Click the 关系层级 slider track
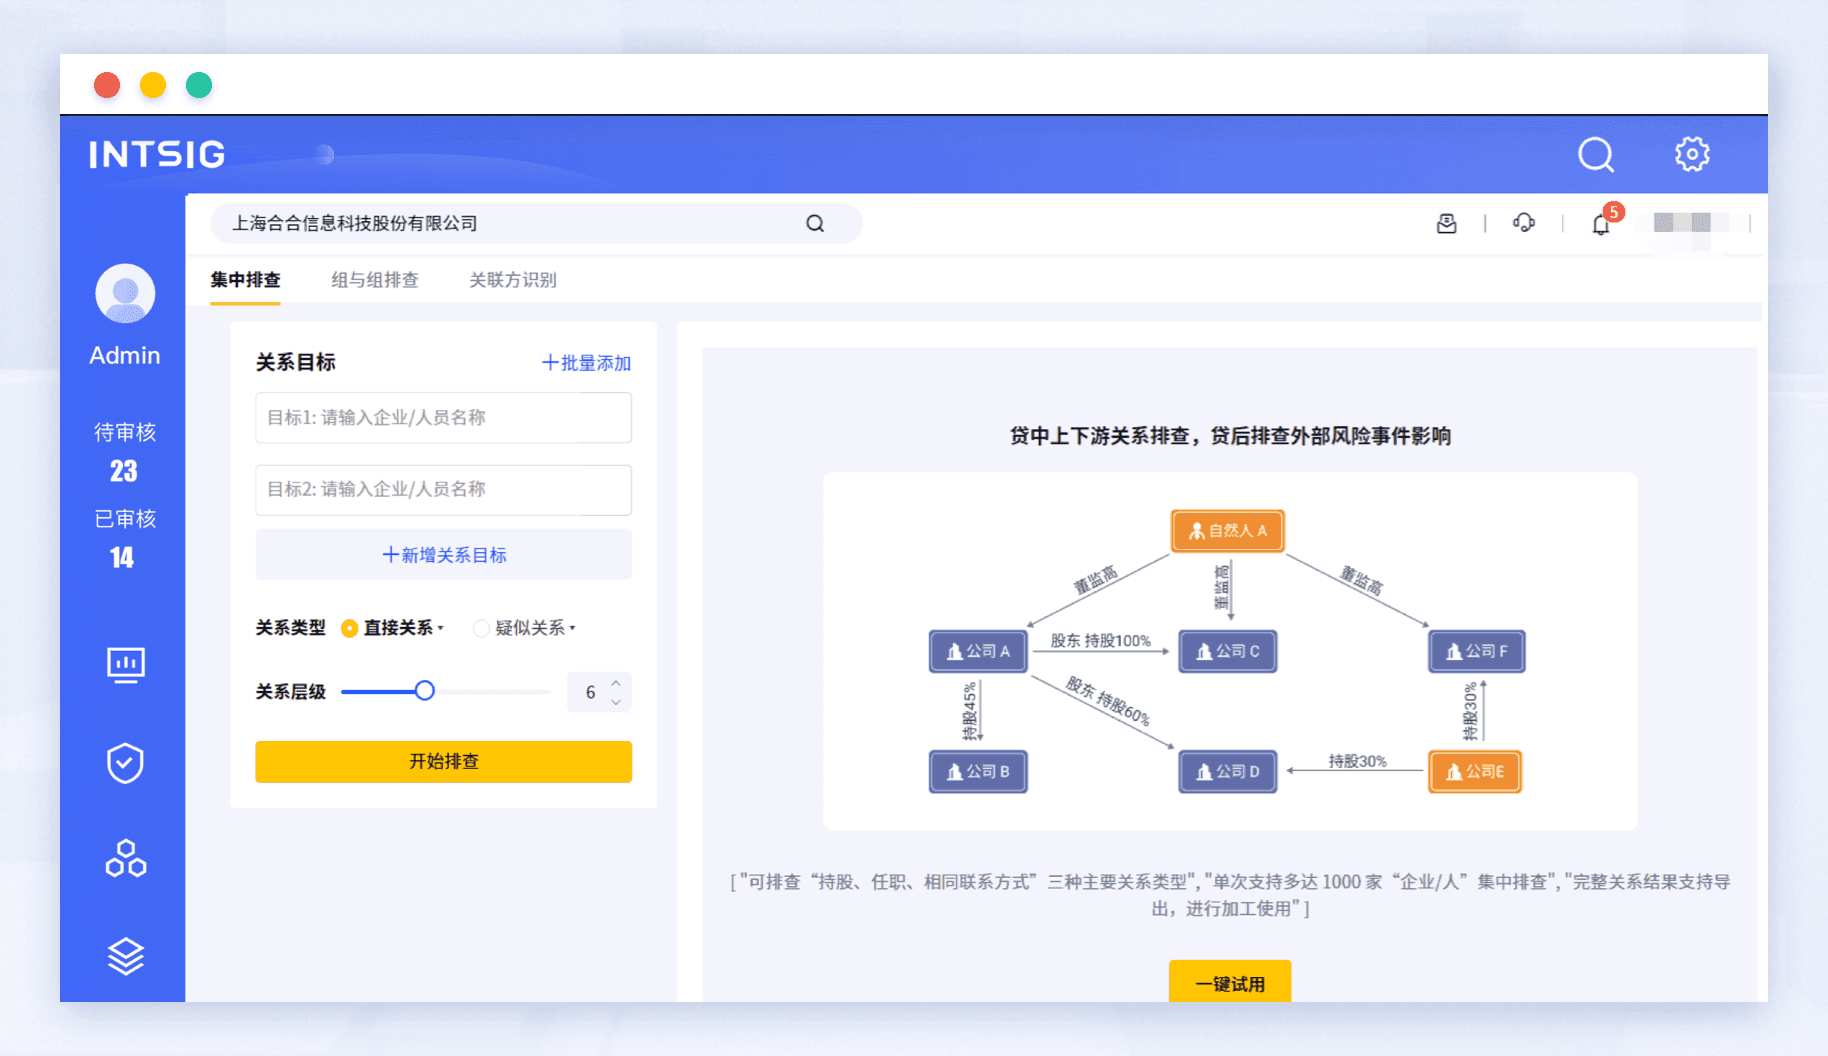 point(446,691)
